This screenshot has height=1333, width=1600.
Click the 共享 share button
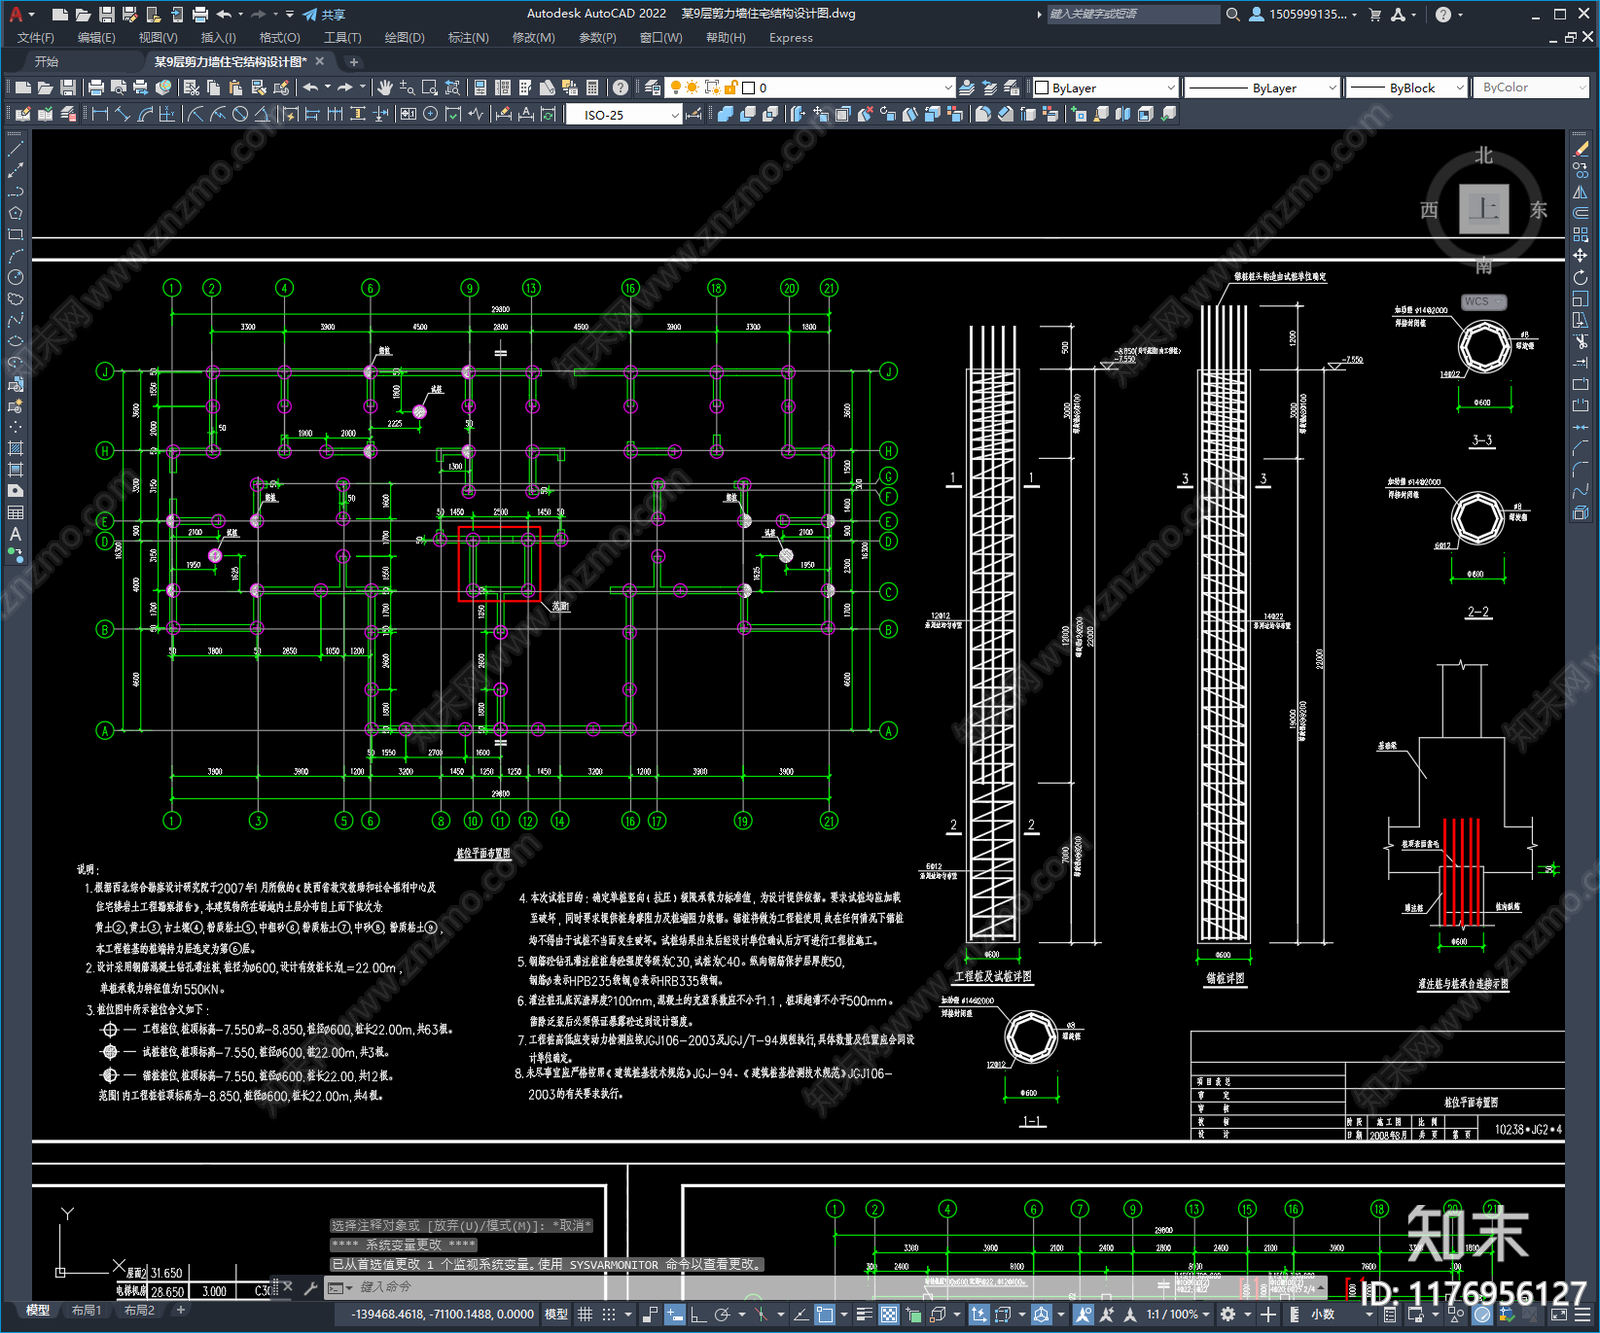point(324,14)
